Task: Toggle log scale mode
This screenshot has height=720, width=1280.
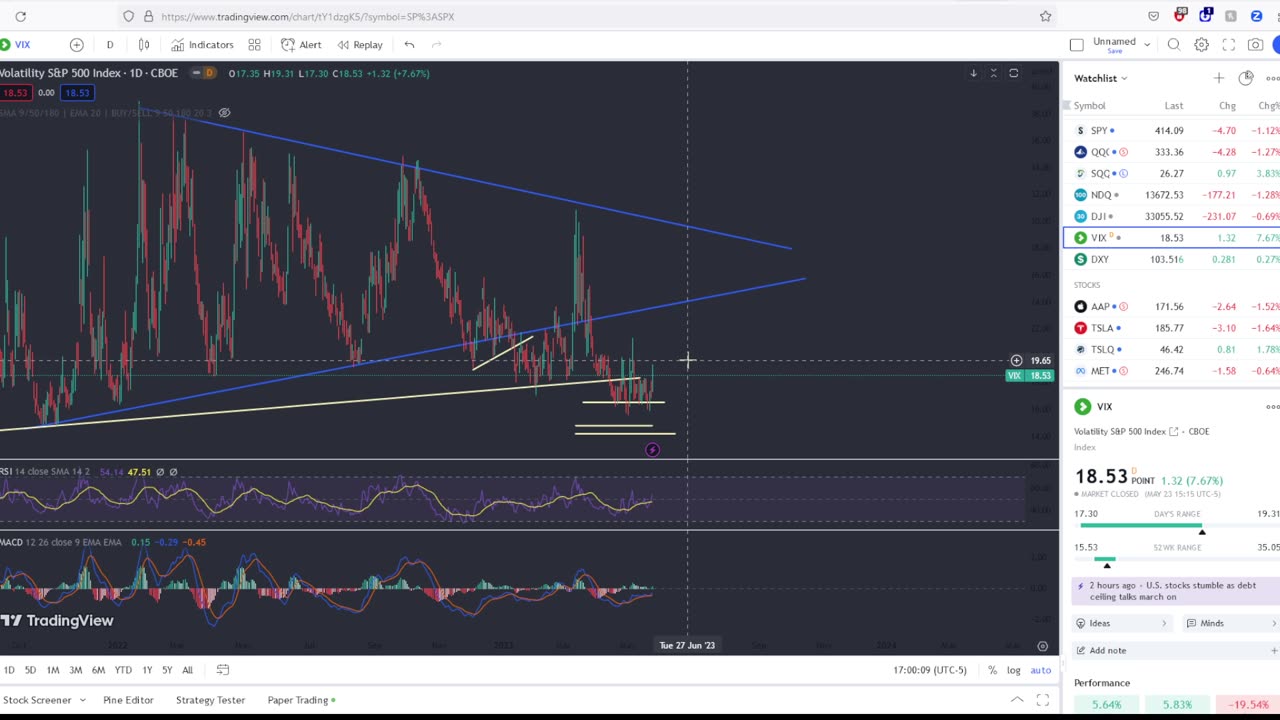Action: (x=1014, y=670)
